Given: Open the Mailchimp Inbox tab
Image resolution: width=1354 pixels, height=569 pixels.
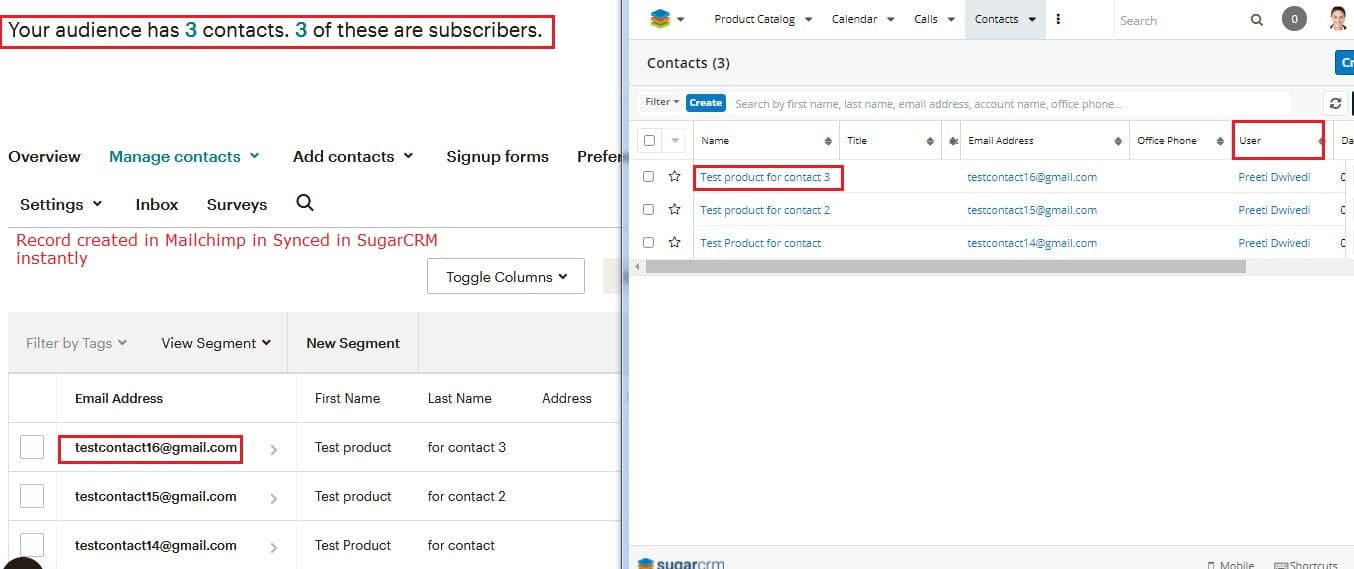Looking at the screenshot, I should click(157, 204).
